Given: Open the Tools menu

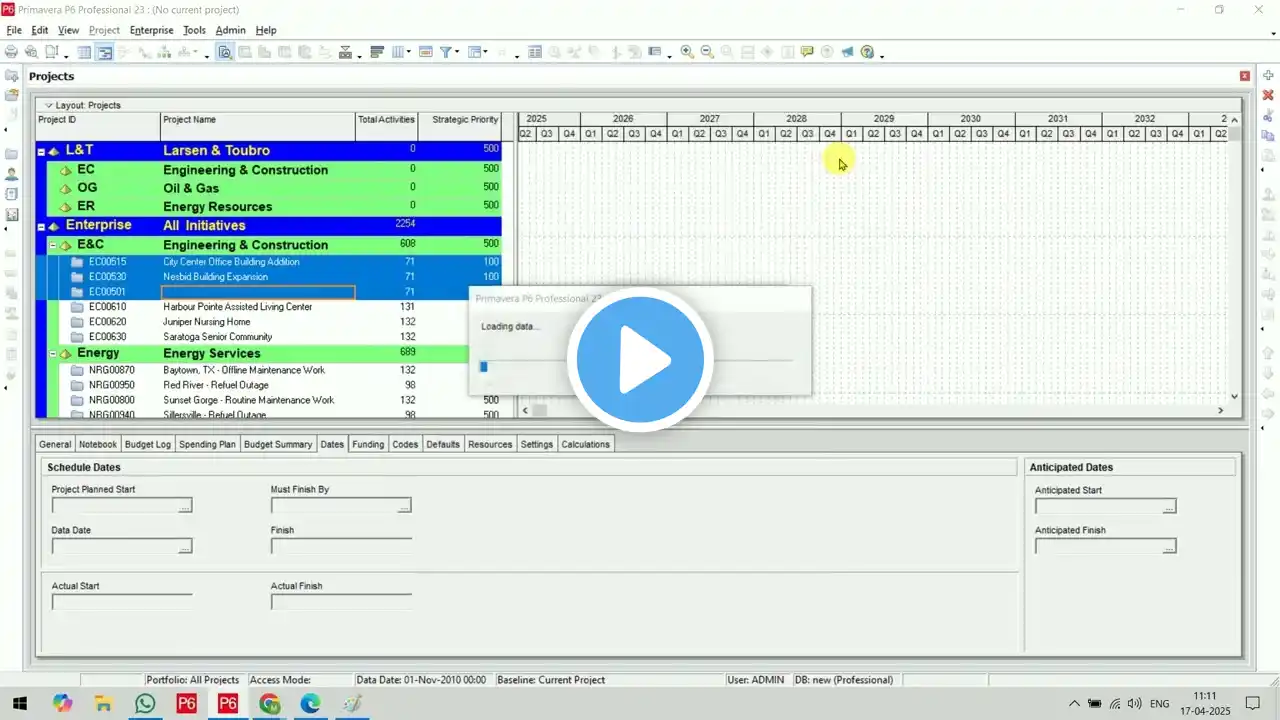Looking at the screenshot, I should (x=194, y=30).
